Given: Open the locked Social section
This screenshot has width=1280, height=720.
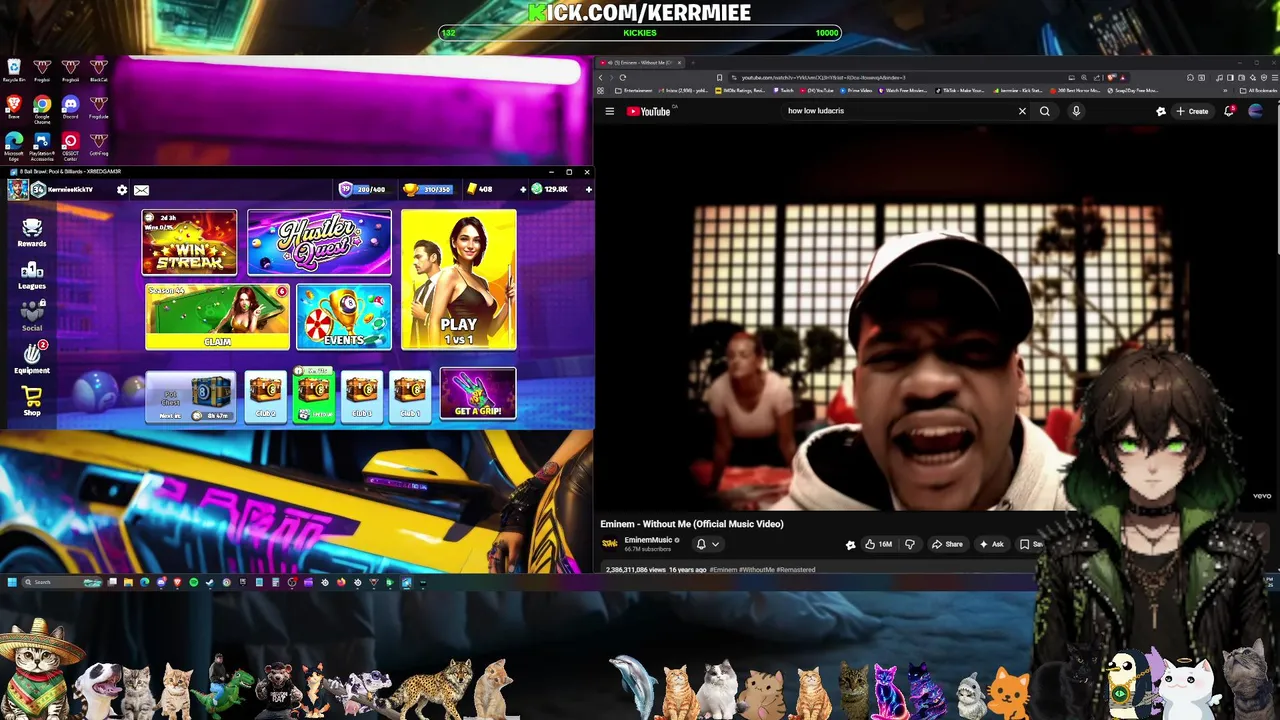Looking at the screenshot, I should pos(32,316).
